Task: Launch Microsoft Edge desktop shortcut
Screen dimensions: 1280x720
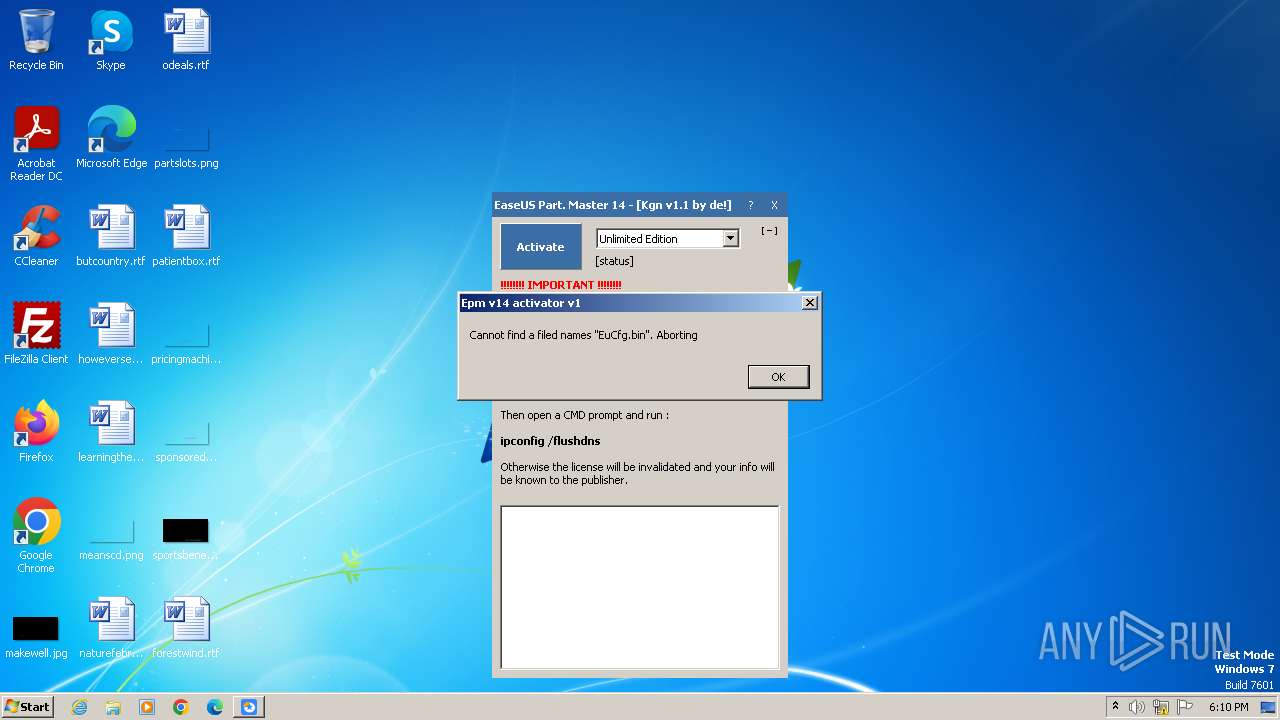Action: (111, 138)
